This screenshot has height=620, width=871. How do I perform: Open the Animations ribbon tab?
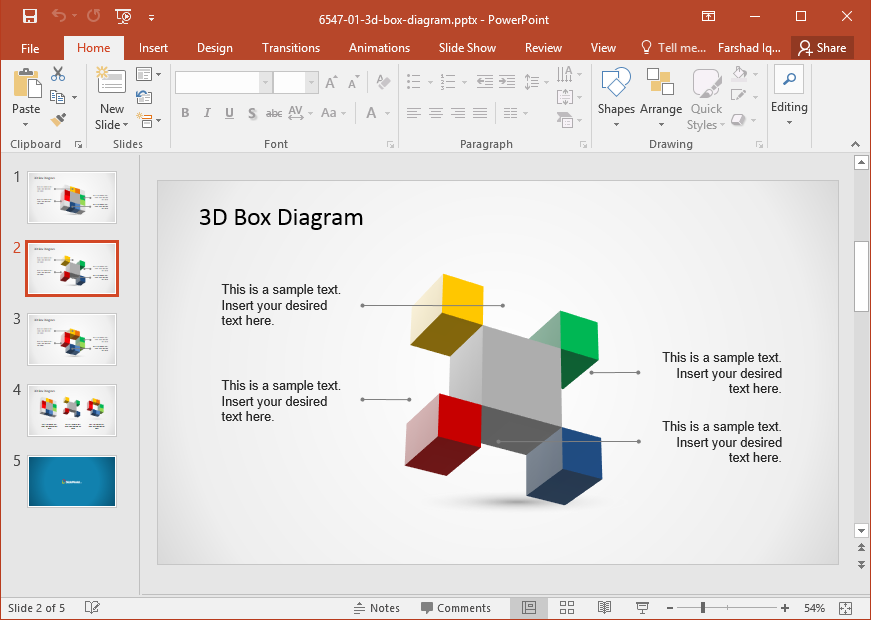378,47
